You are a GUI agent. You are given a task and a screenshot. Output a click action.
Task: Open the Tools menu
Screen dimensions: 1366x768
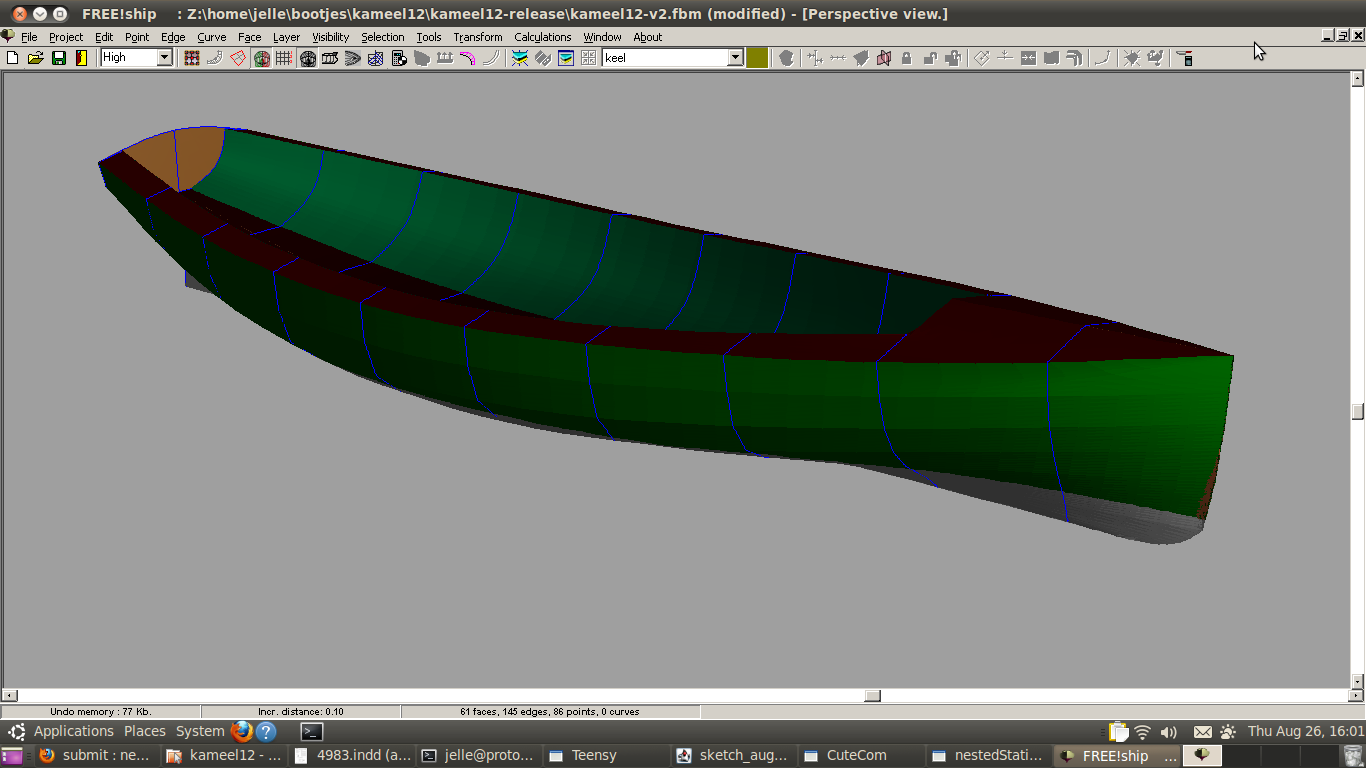[429, 37]
